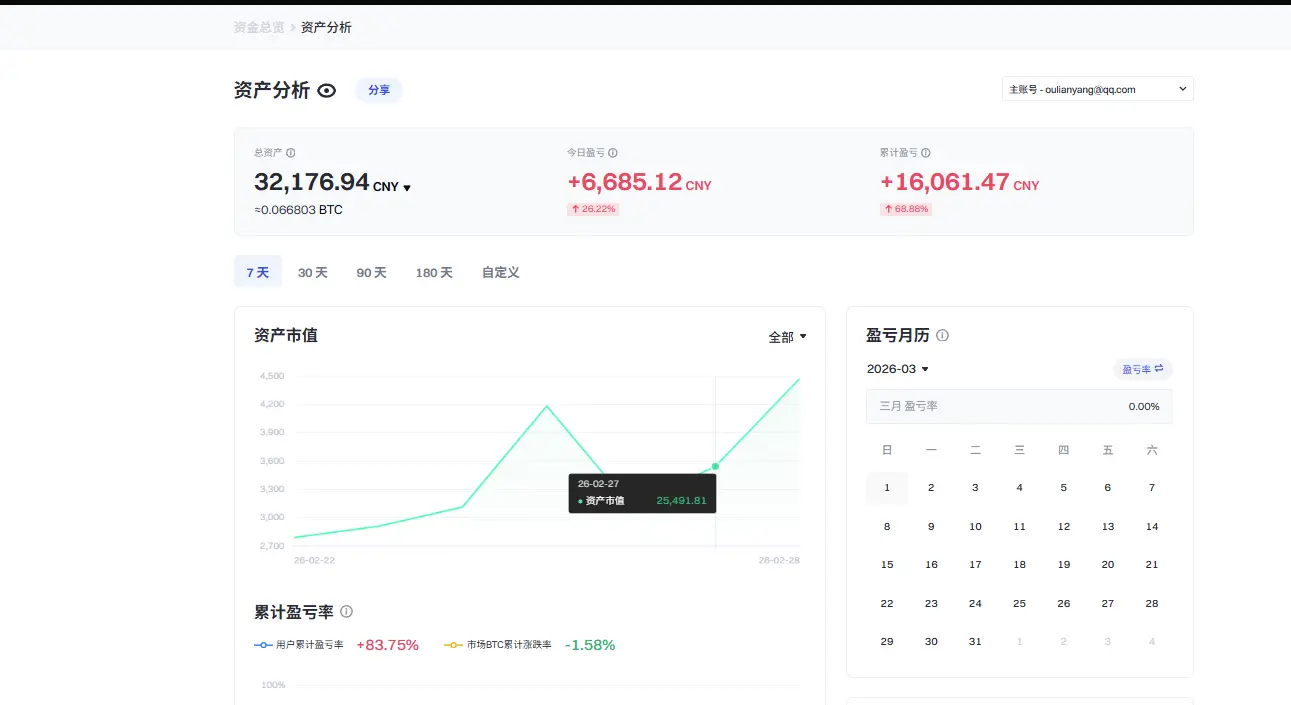Toggle 用户累计盈亏率 legend series
Screen dimensions: 1291x705
[299, 645]
